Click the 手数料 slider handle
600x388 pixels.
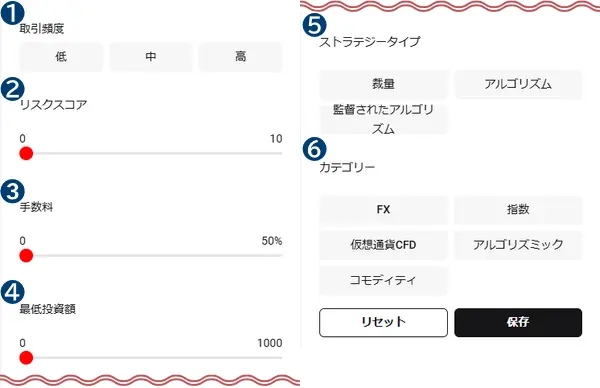click(x=26, y=256)
